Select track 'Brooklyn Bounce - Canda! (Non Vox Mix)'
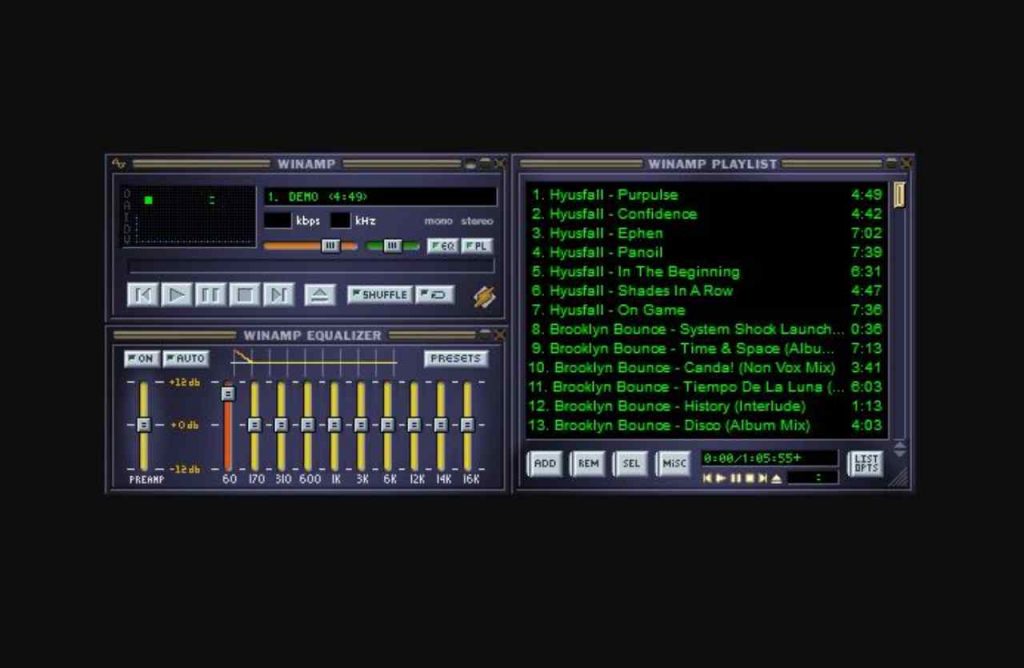The image size is (1024, 668). pos(707,368)
